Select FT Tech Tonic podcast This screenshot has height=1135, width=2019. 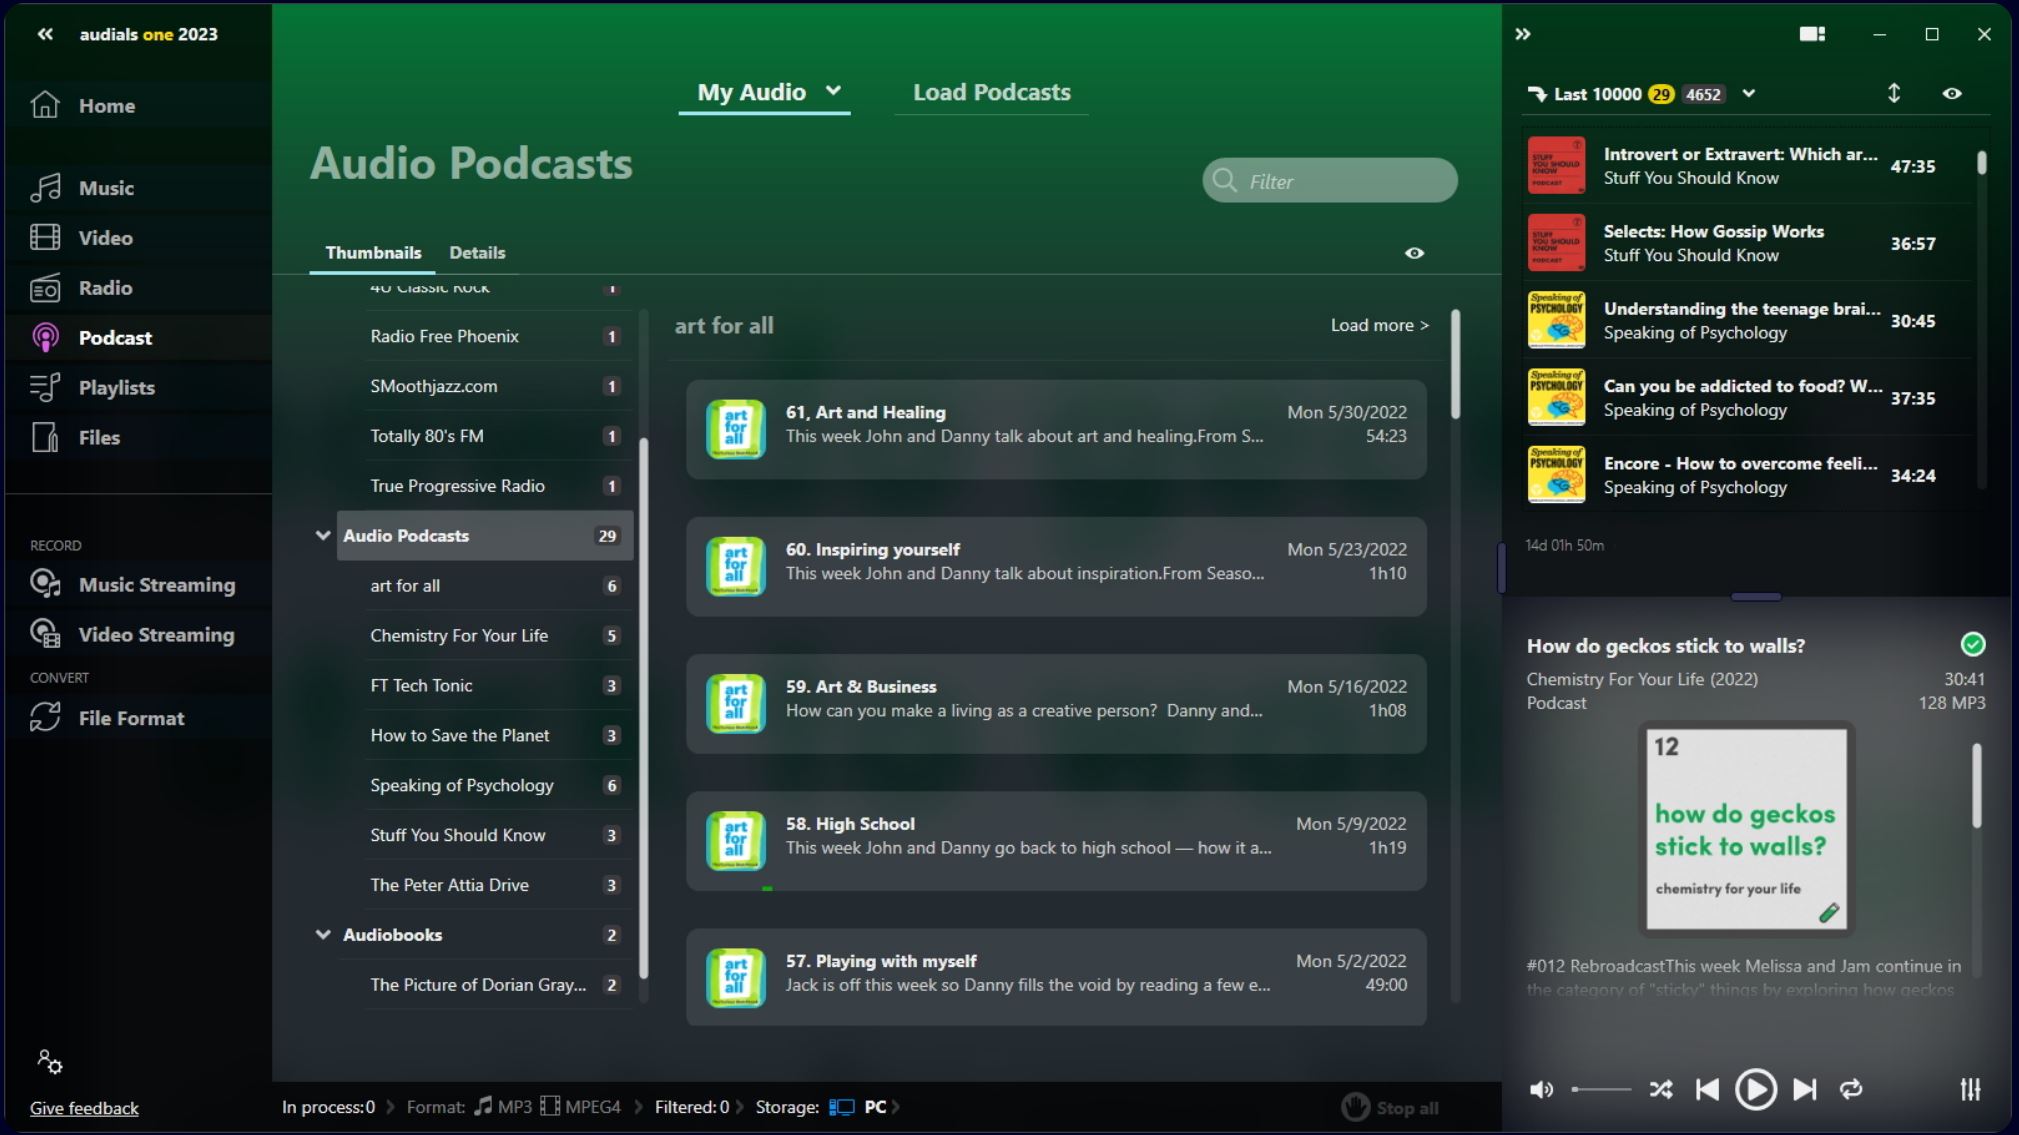click(498, 686)
